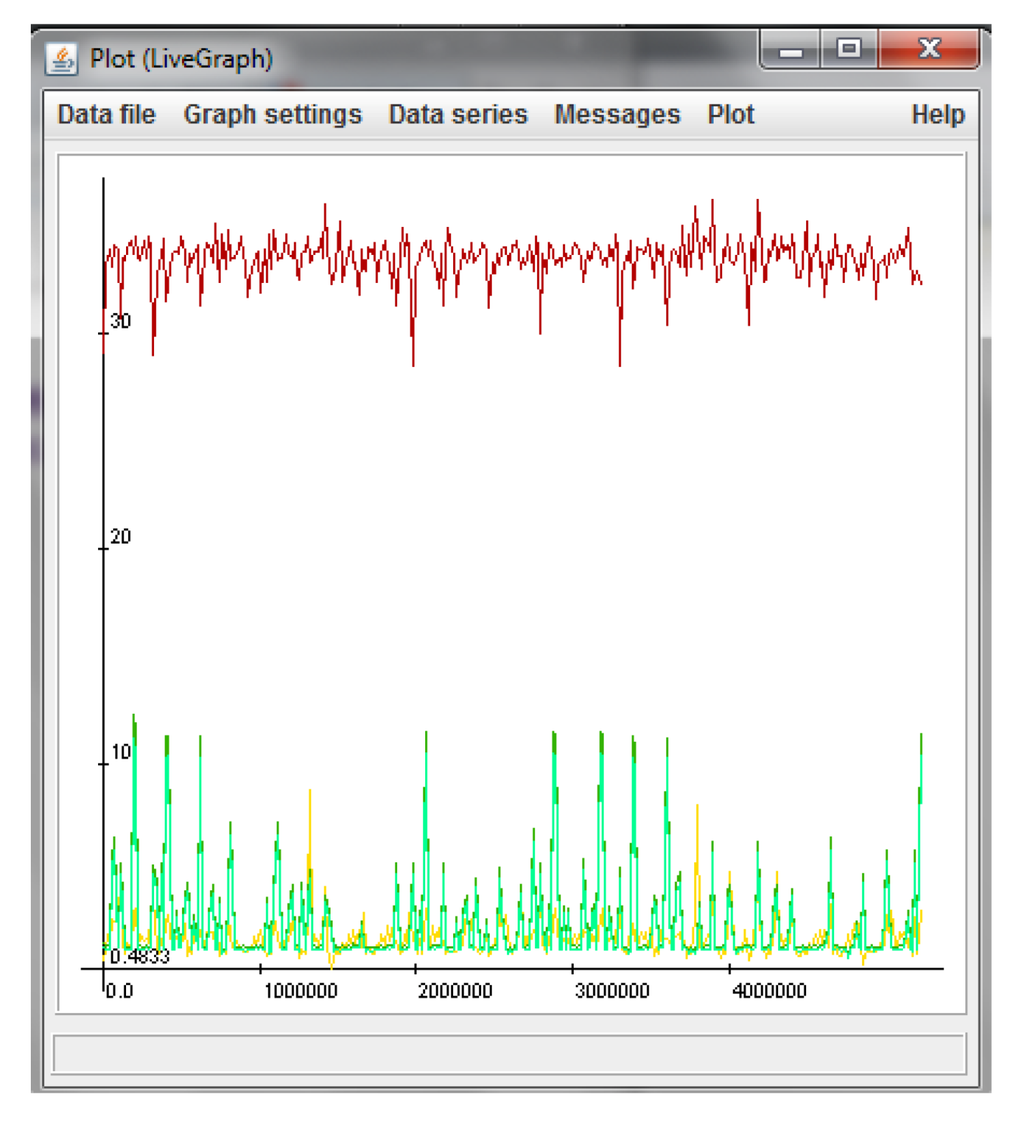Open the Graph settings menu
The height and width of the screenshot is (1125, 1024).
[x=272, y=115]
